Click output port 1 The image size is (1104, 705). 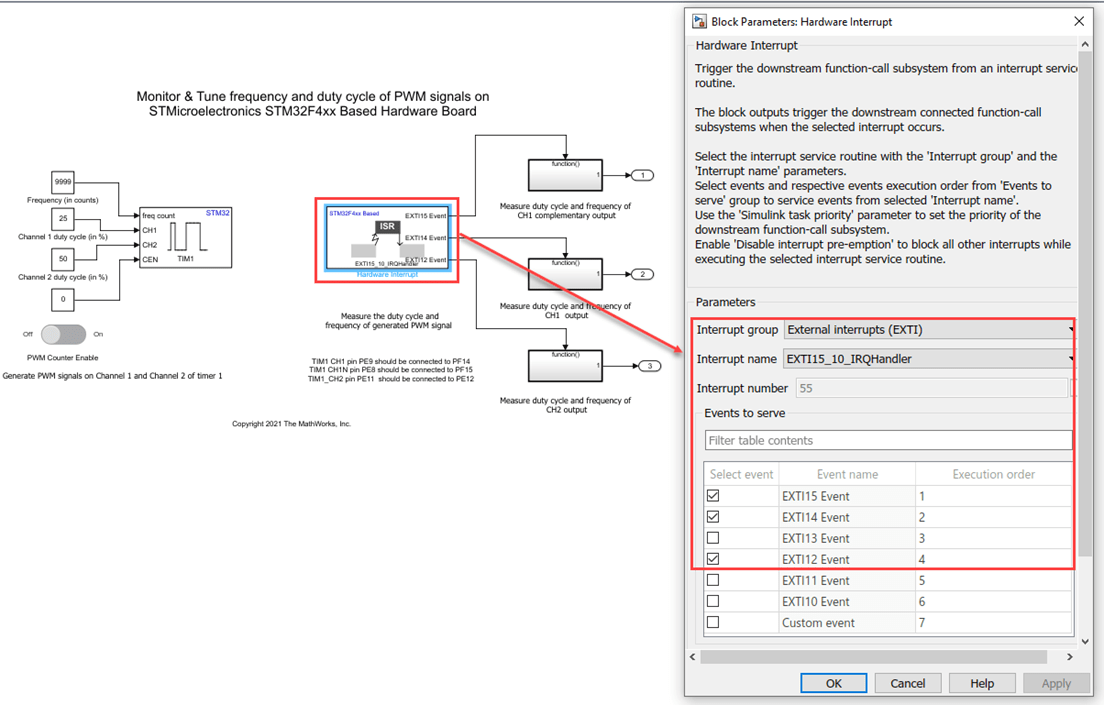(x=643, y=175)
